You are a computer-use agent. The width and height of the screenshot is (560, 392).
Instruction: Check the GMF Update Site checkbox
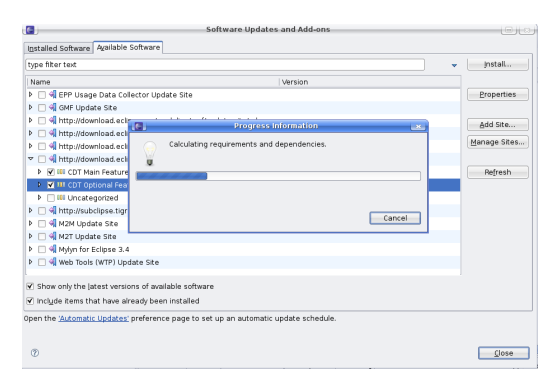pyautogui.click(x=42, y=108)
